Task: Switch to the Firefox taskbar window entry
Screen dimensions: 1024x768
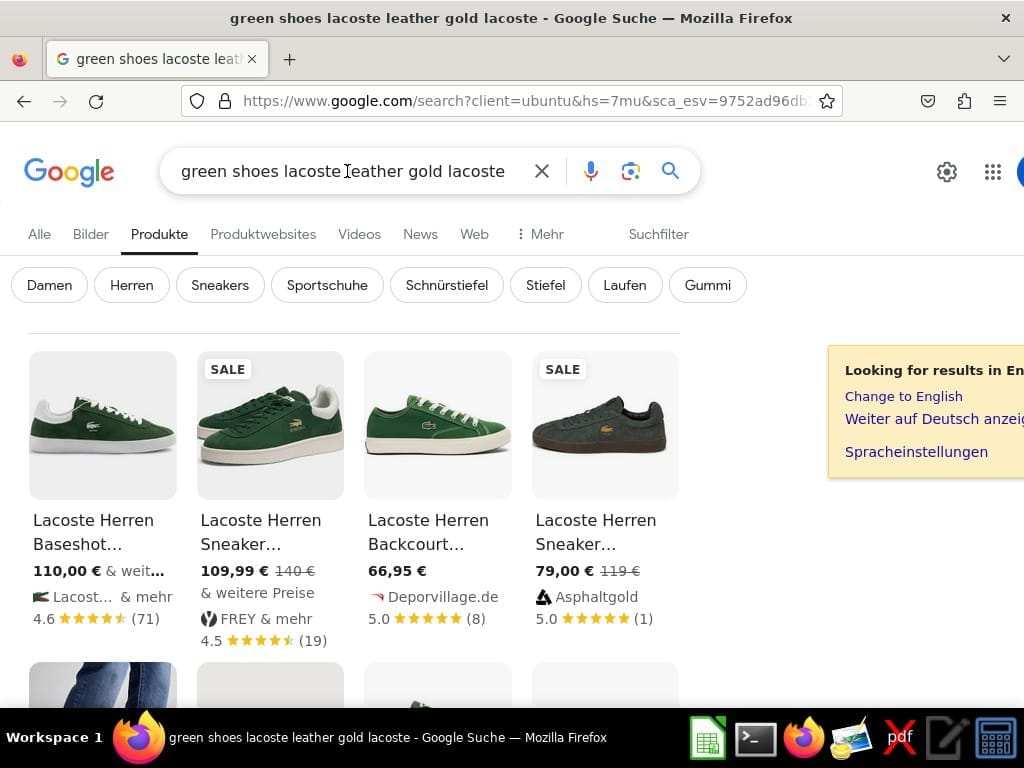Action: (x=360, y=738)
